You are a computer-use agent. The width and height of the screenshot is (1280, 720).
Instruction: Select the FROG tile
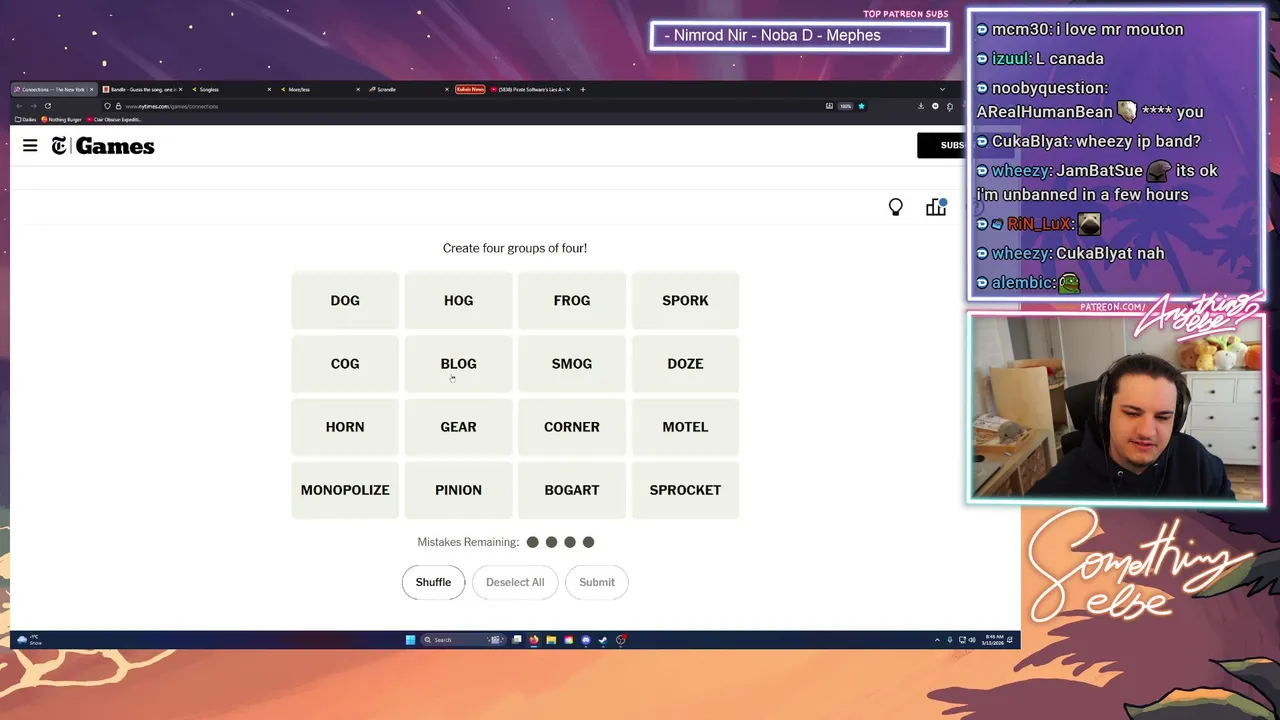pos(572,300)
